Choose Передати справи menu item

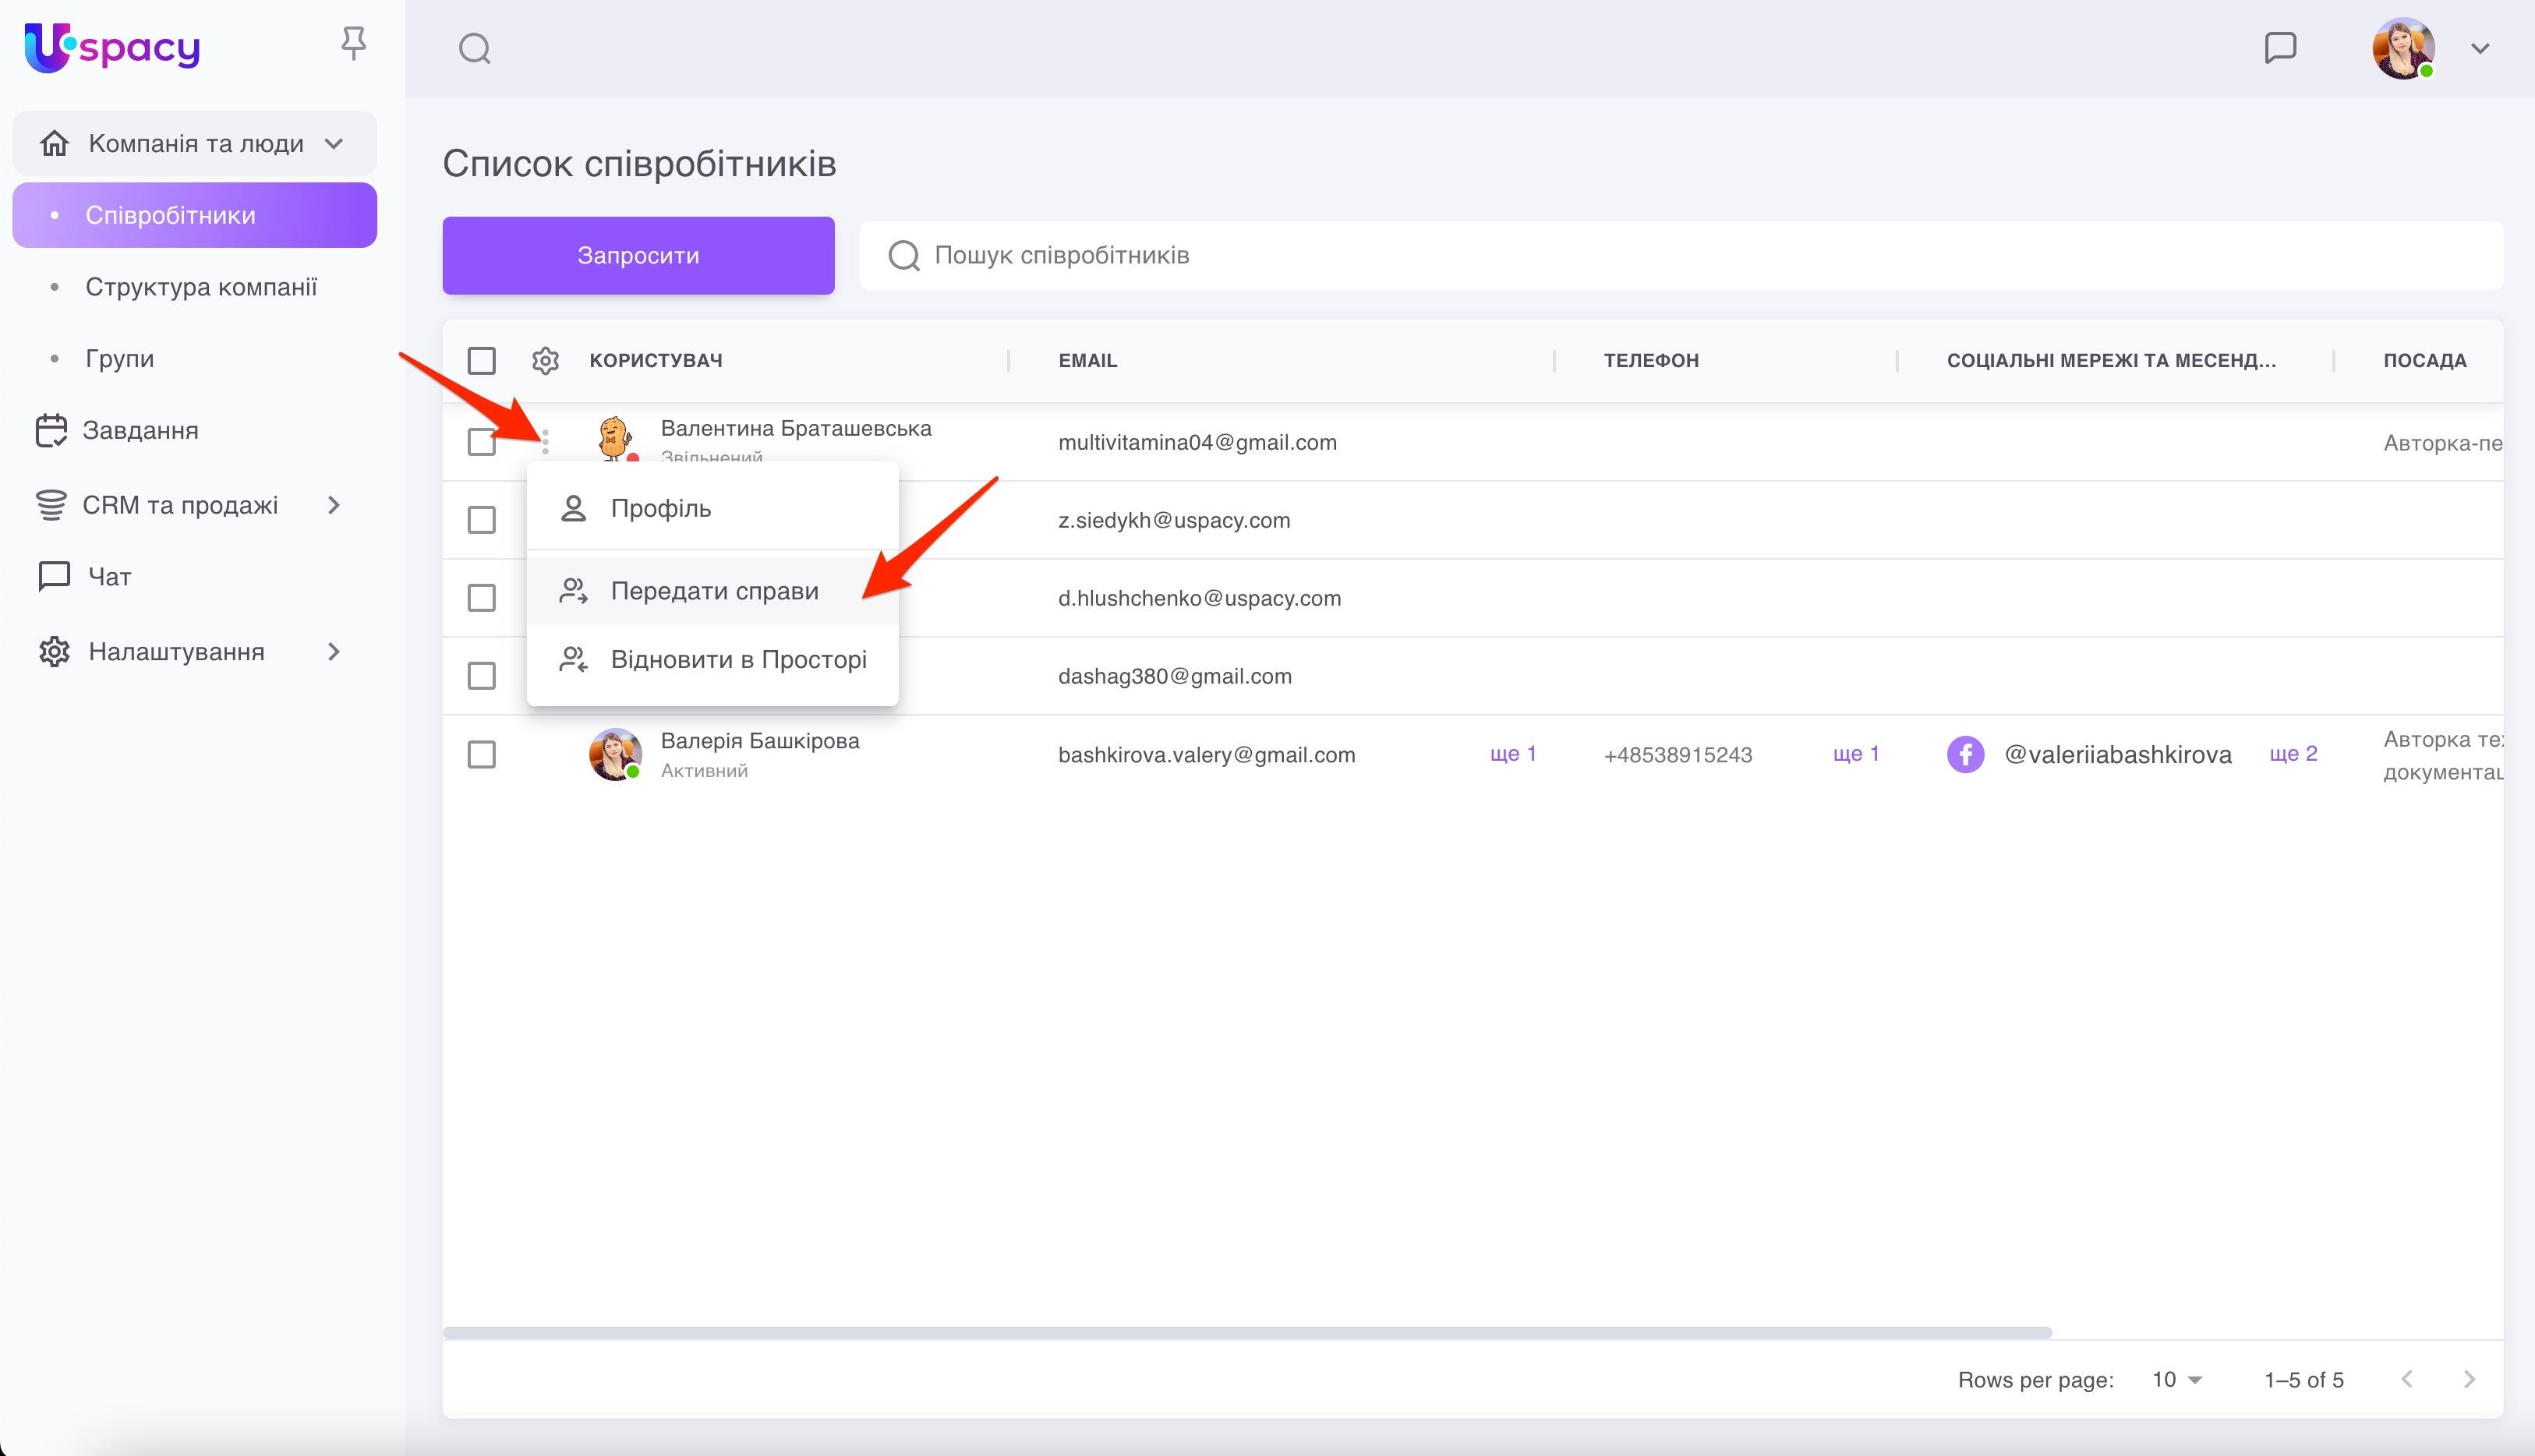(714, 591)
